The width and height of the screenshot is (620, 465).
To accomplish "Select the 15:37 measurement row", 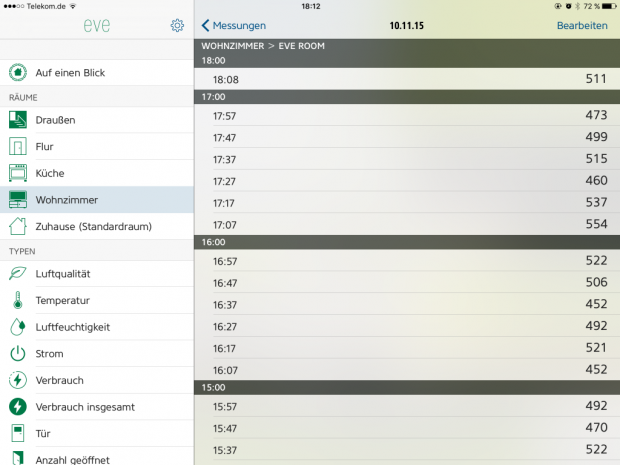I will click(x=407, y=450).
